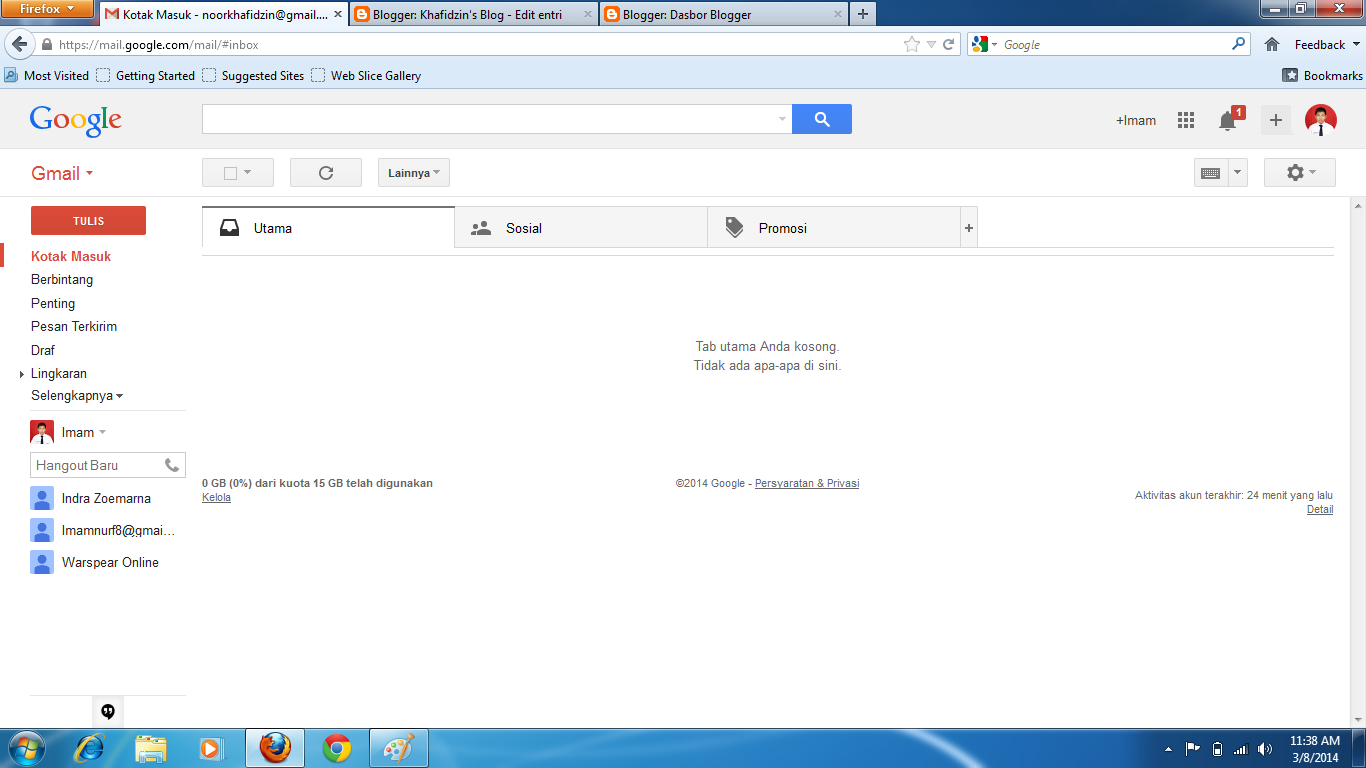Bookmark this page with star icon
Image resolution: width=1366 pixels, height=768 pixels.
[x=911, y=45]
